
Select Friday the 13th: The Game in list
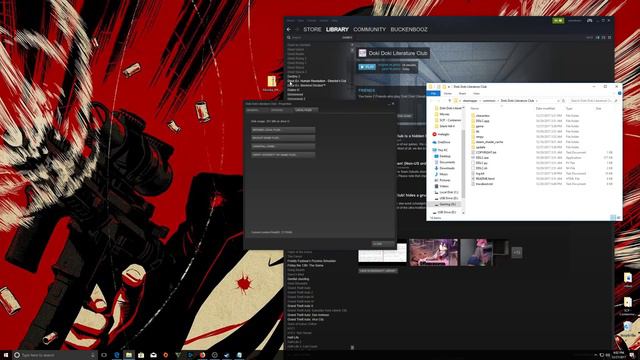[x=305, y=265]
